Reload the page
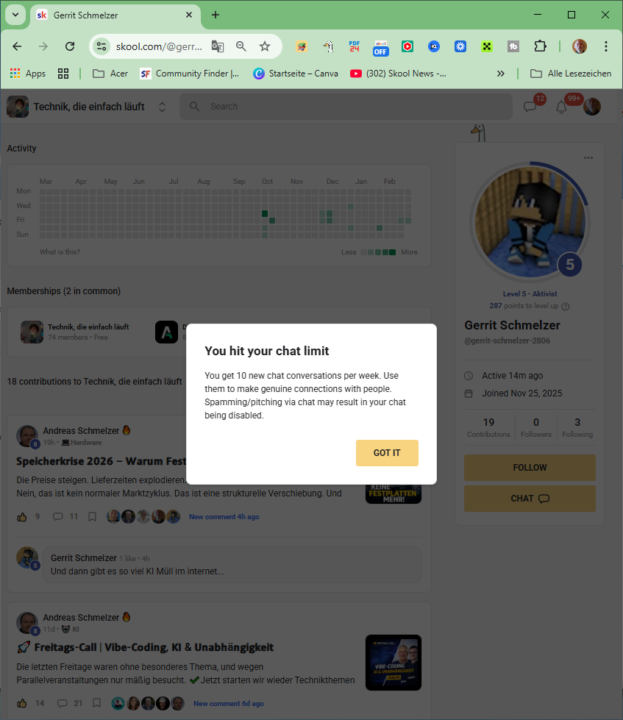Viewport: 623px width, 720px height. [x=70, y=46]
